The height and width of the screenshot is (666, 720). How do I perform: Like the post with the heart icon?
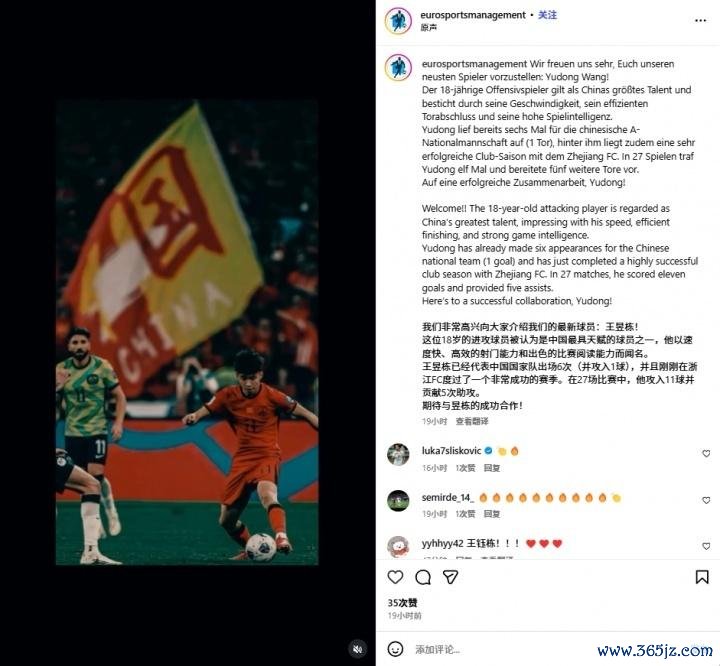395,577
